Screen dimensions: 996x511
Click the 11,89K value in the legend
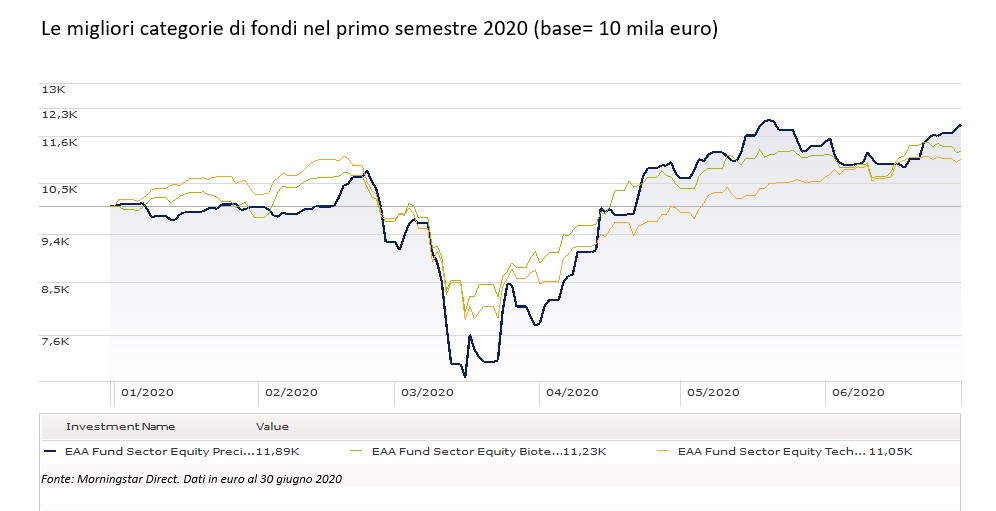(279, 452)
